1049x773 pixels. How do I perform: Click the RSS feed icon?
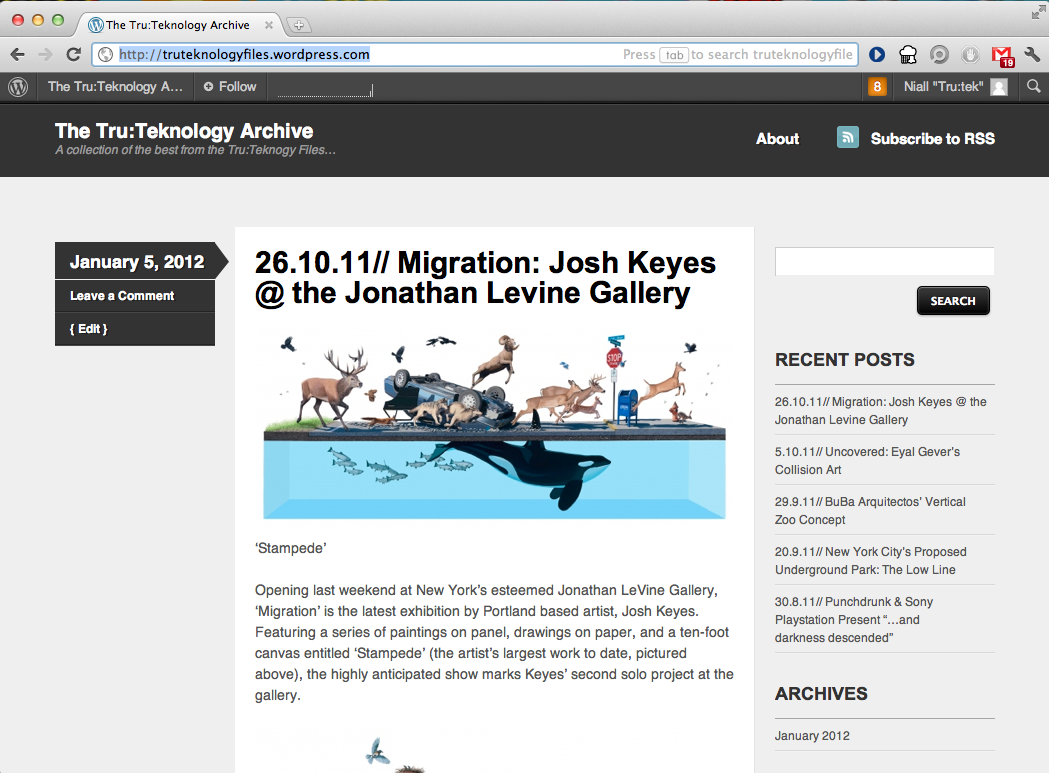point(848,138)
